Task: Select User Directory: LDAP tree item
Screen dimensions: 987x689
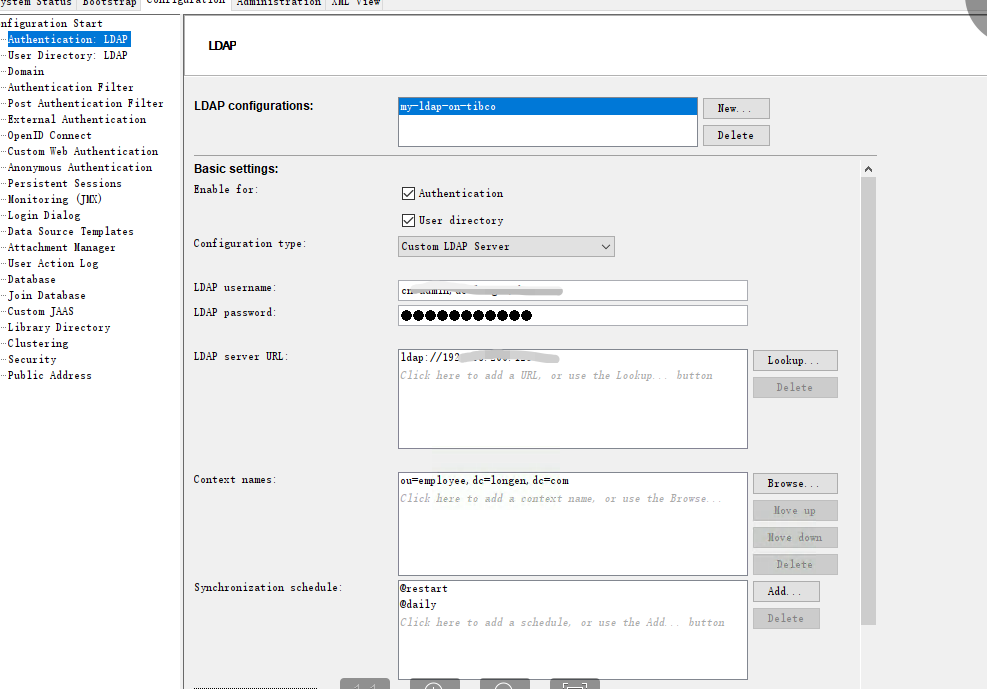Action: pos(67,55)
